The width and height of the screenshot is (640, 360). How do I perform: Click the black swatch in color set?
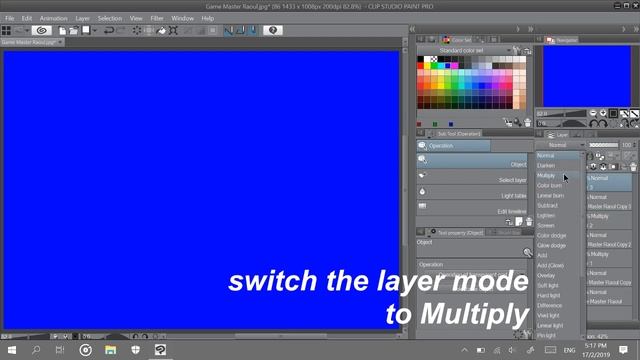pos(420,59)
